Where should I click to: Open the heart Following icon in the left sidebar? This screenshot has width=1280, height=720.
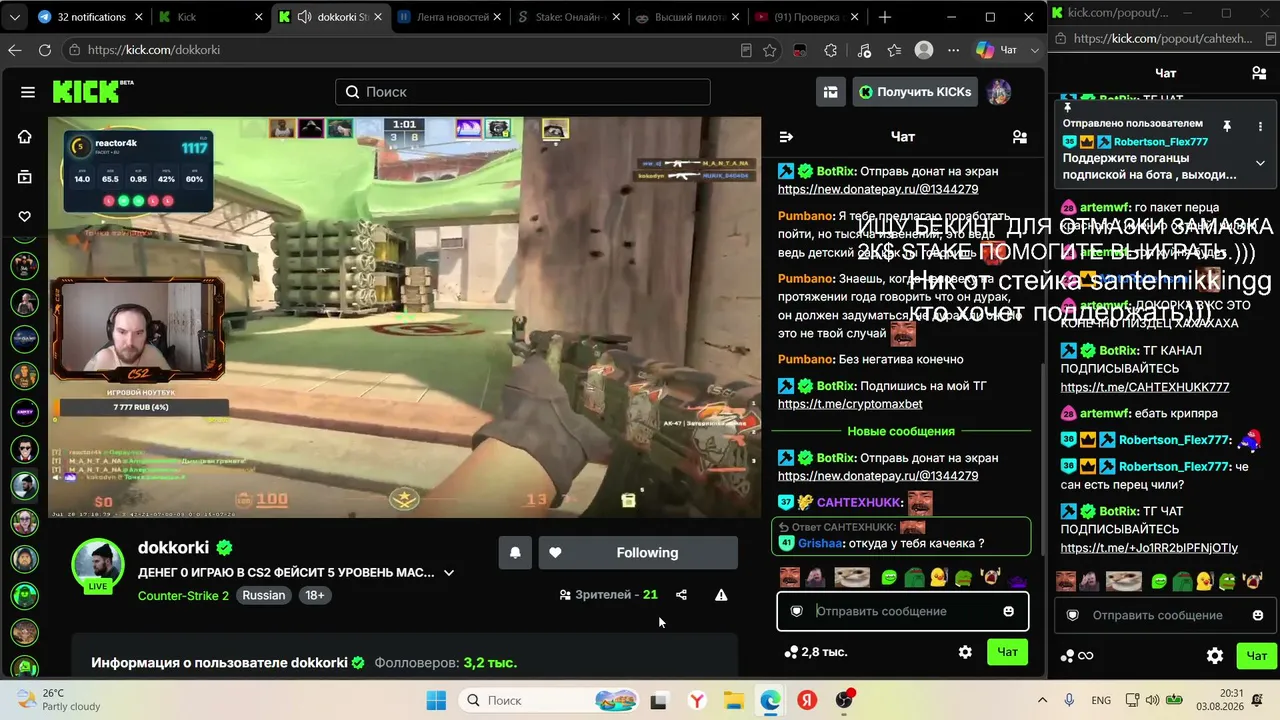[x=25, y=216]
